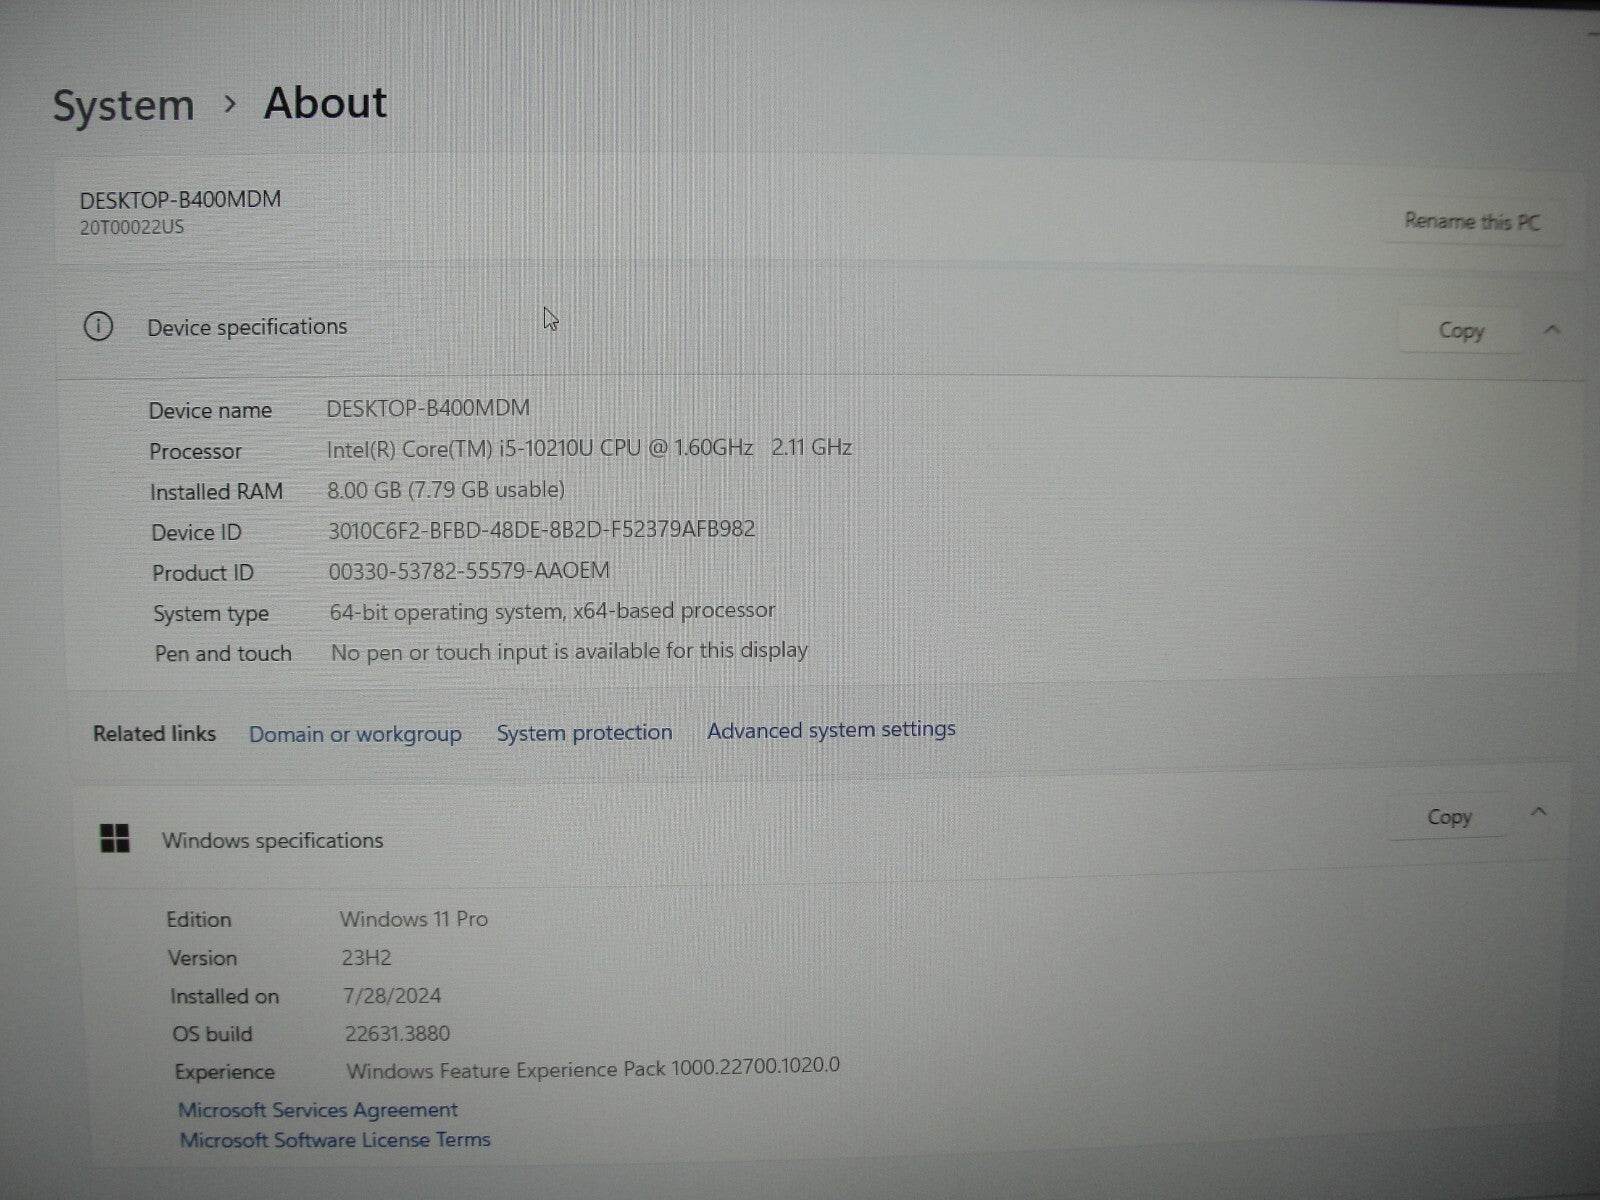The height and width of the screenshot is (1200, 1600).
Task: Open Domain or workgroup settings
Action: tap(355, 733)
